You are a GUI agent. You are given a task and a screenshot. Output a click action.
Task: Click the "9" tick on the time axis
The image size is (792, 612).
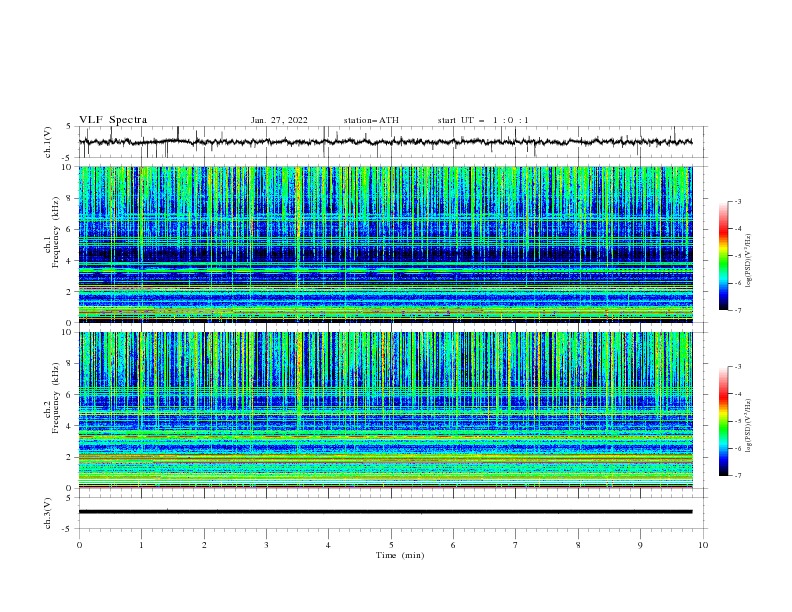640,545
